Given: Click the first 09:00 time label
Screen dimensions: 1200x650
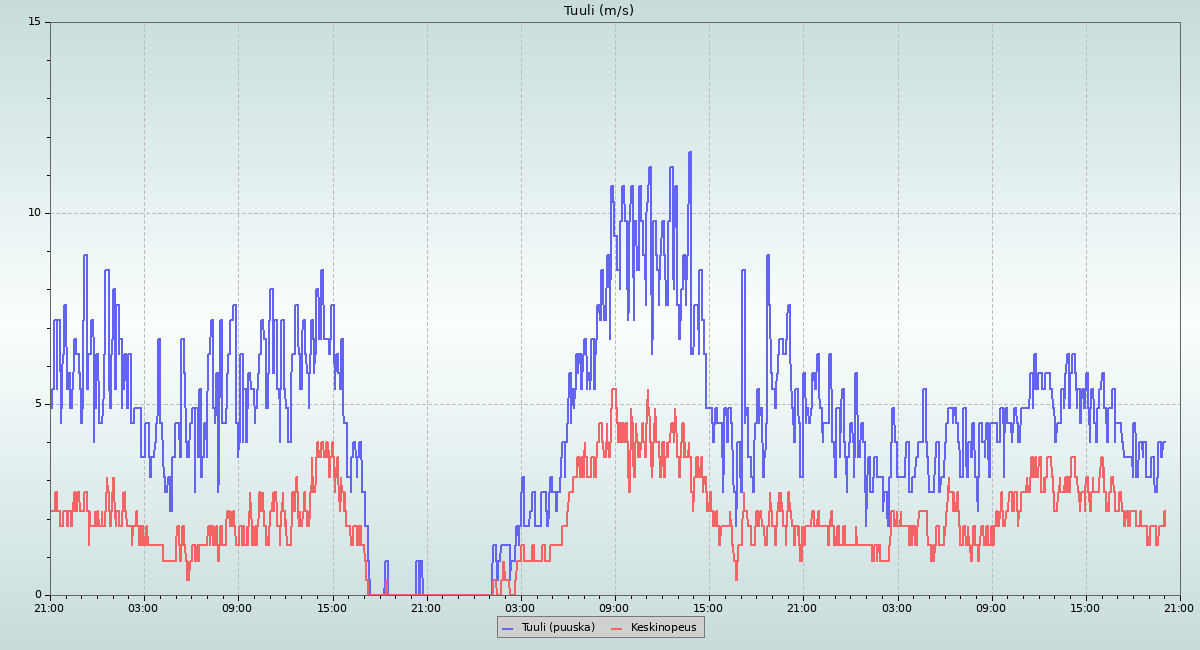Looking at the screenshot, I should point(237,607).
